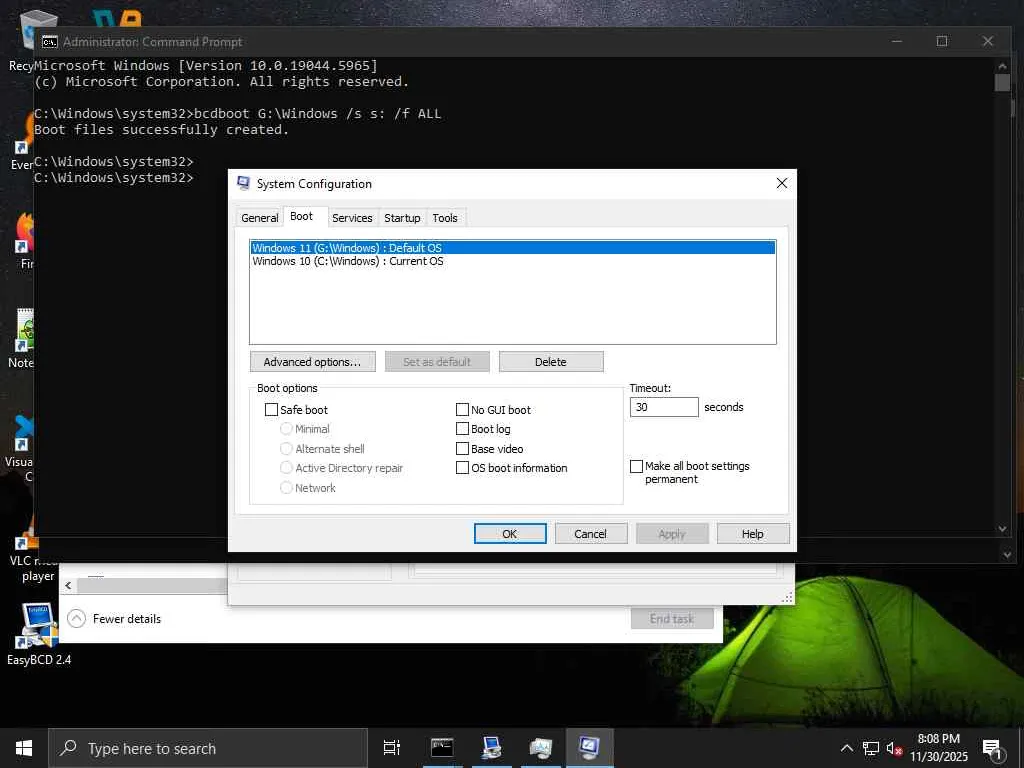This screenshot has width=1024, height=768.
Task: Switch to the Services tab
Action: (352, 217)
